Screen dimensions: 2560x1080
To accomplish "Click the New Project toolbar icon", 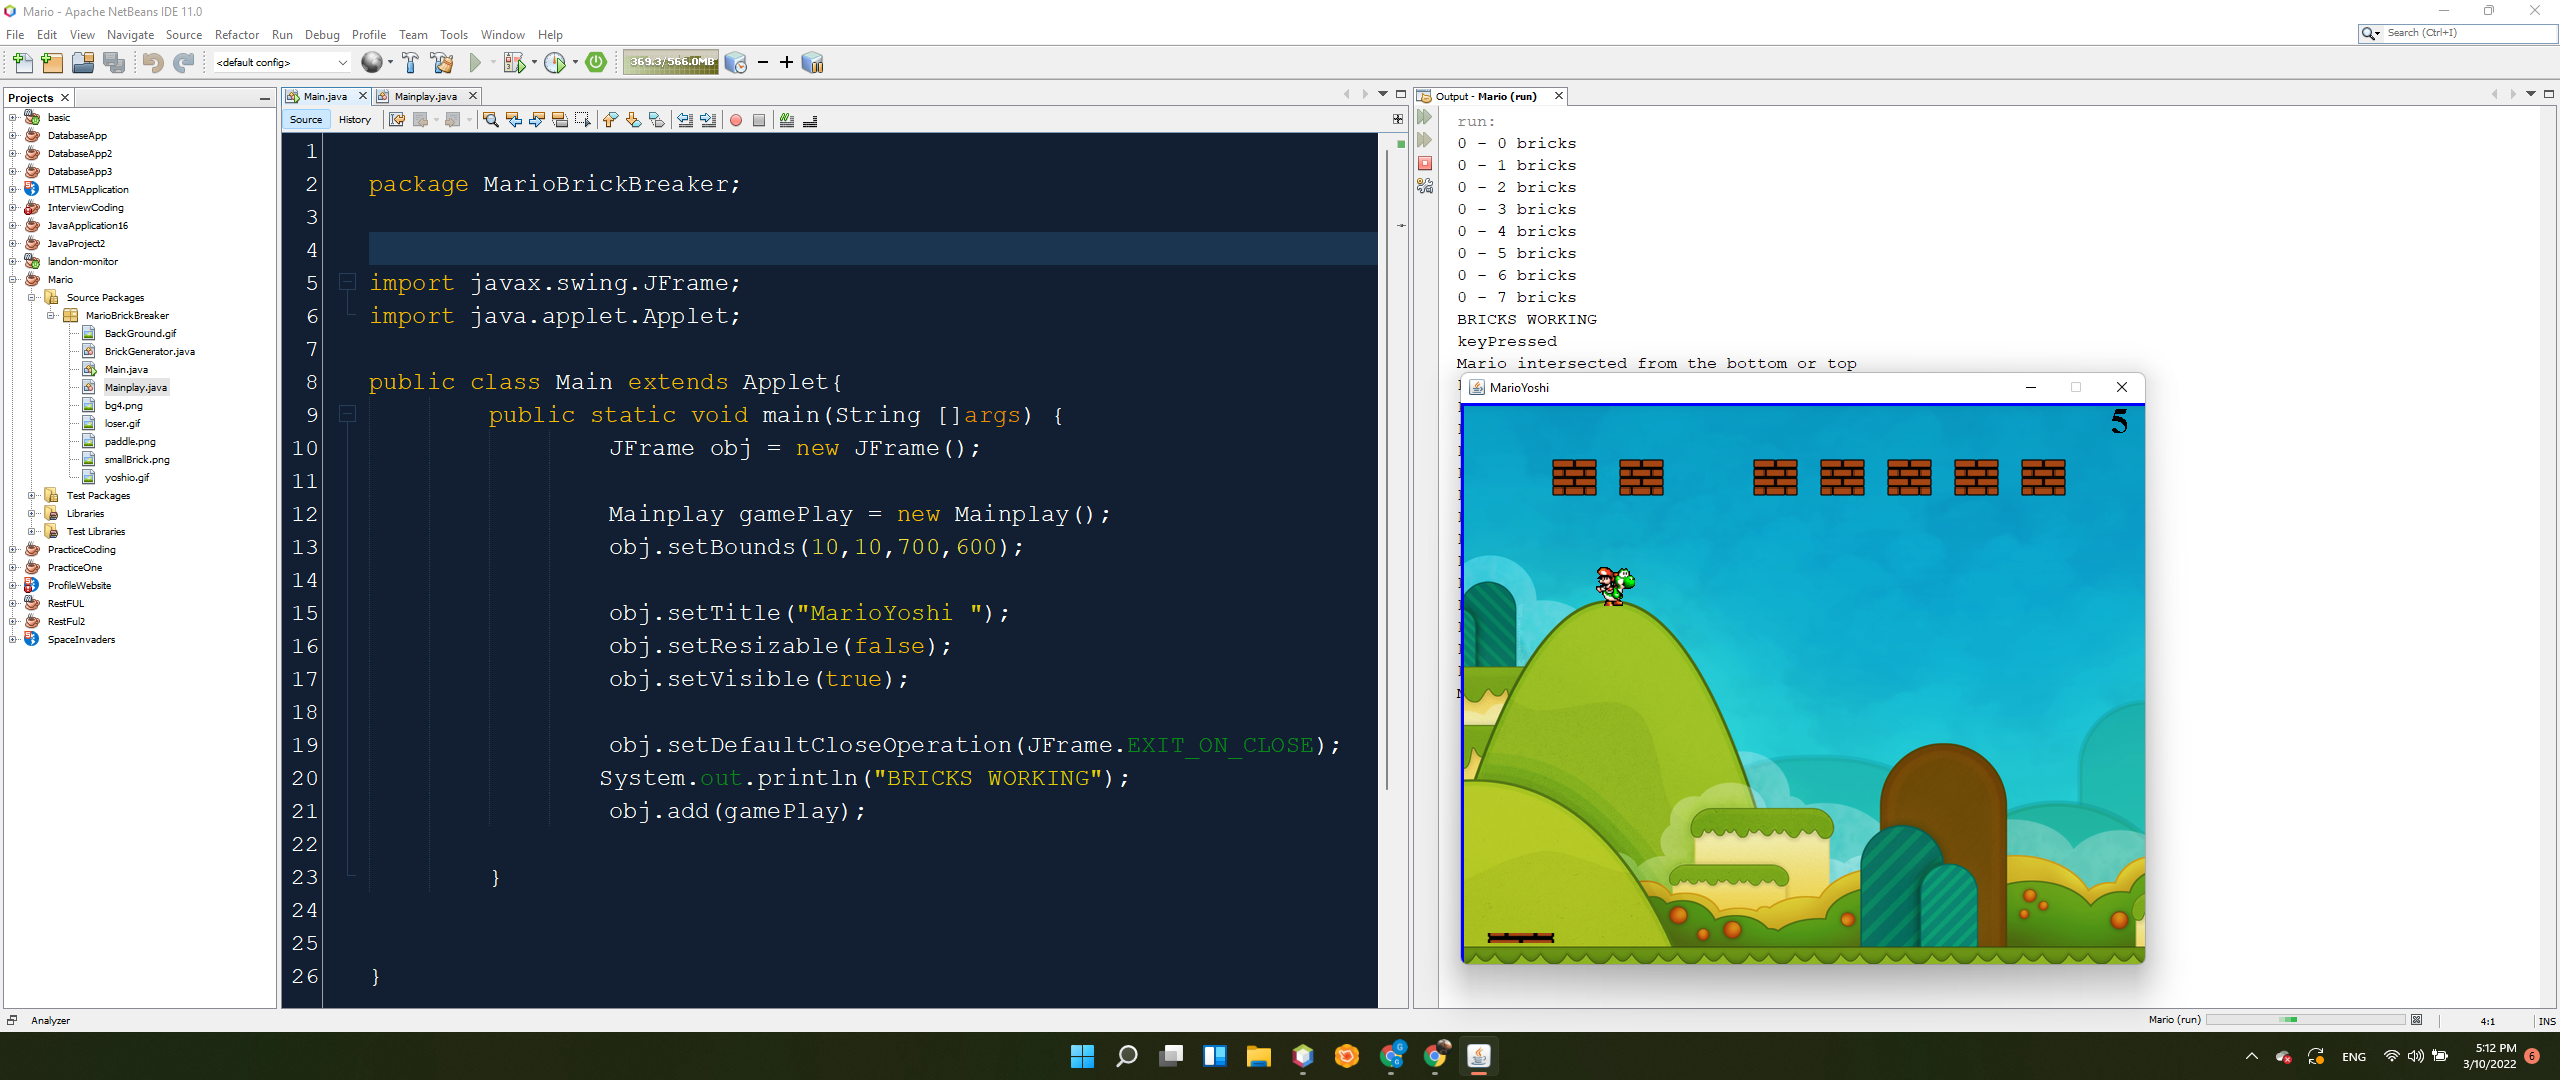I will [x=52, y=63].
